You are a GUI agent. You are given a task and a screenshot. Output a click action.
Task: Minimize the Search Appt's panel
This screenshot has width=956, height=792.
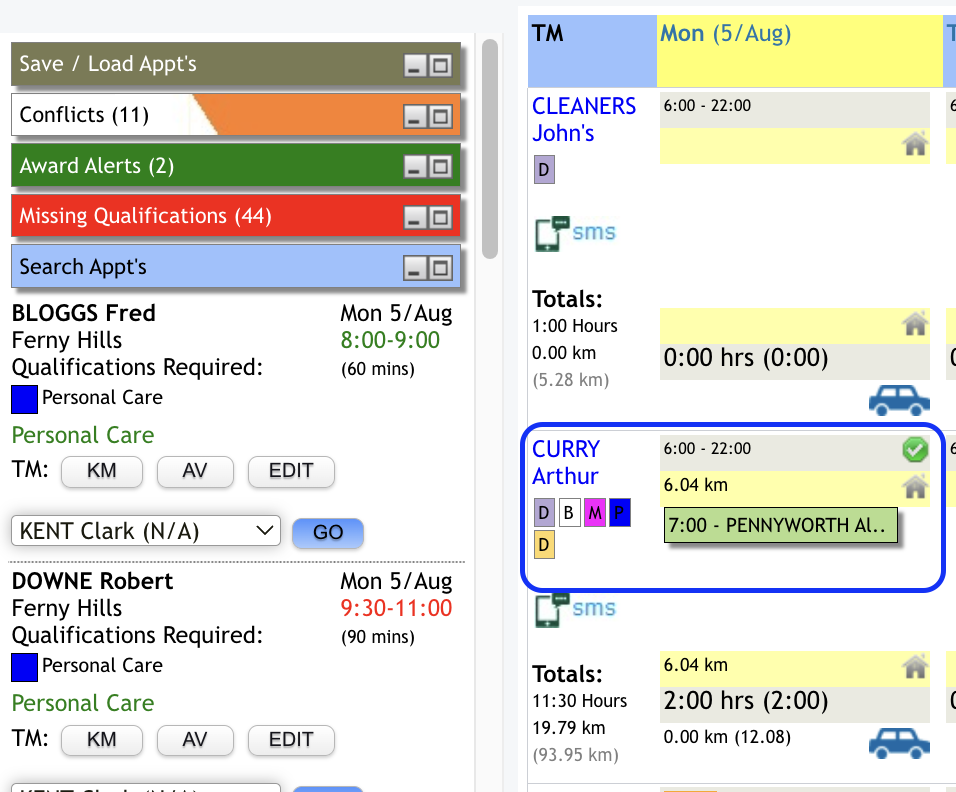click(x=415, y=268)
